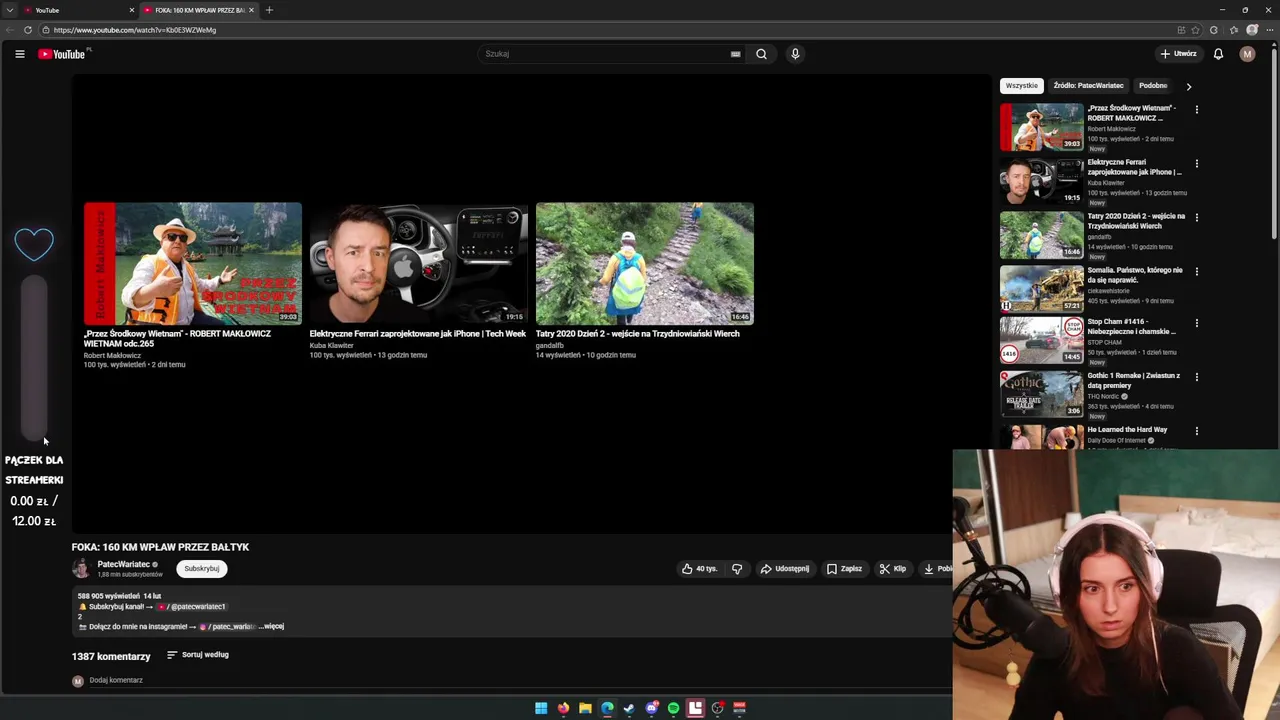Dislike the video with thumbs down
The image size is (1280, 720).
737,569
